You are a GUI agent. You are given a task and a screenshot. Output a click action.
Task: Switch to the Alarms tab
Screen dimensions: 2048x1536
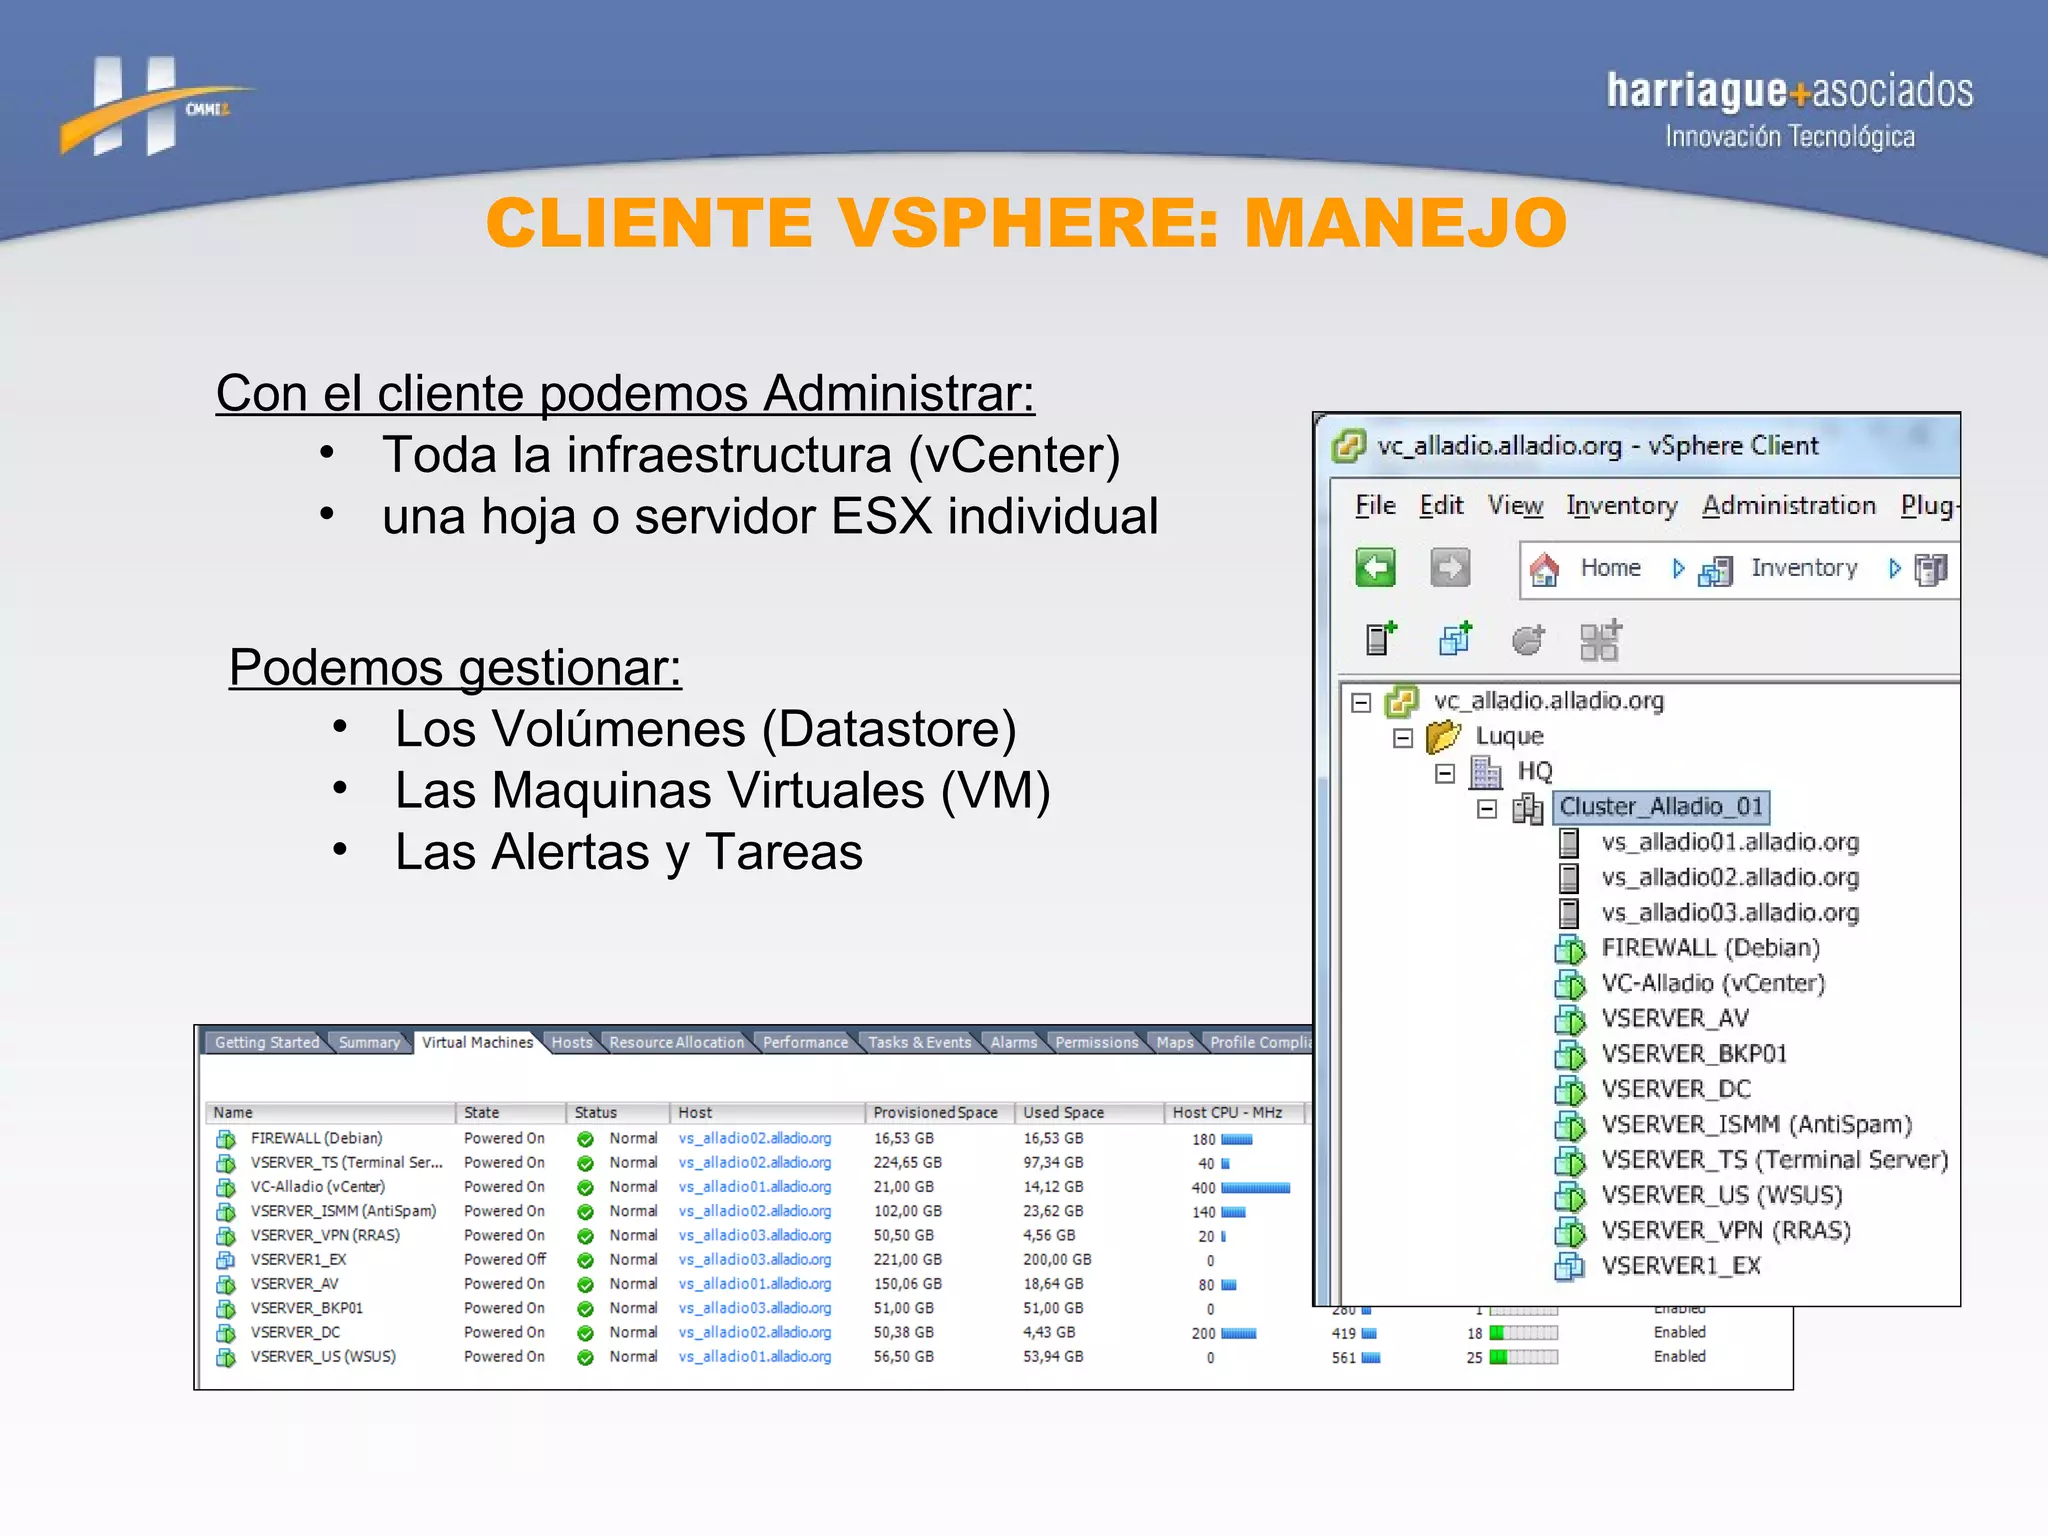click(x=1014, y=1042)
